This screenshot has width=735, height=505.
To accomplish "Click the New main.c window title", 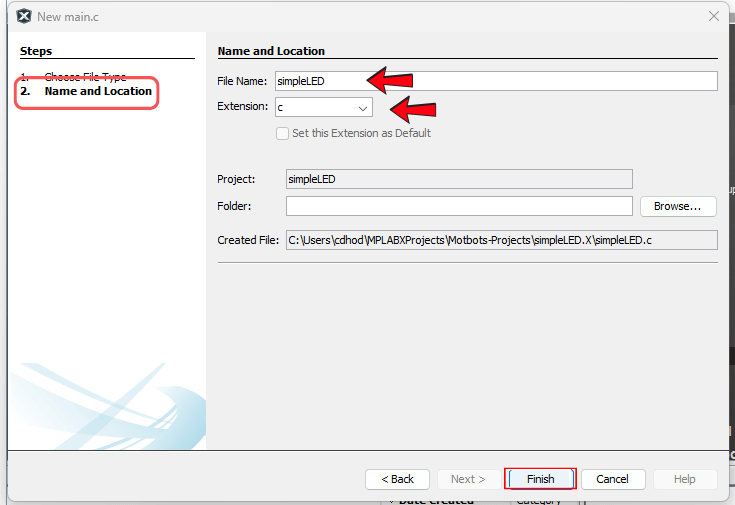I will [68, 16].
